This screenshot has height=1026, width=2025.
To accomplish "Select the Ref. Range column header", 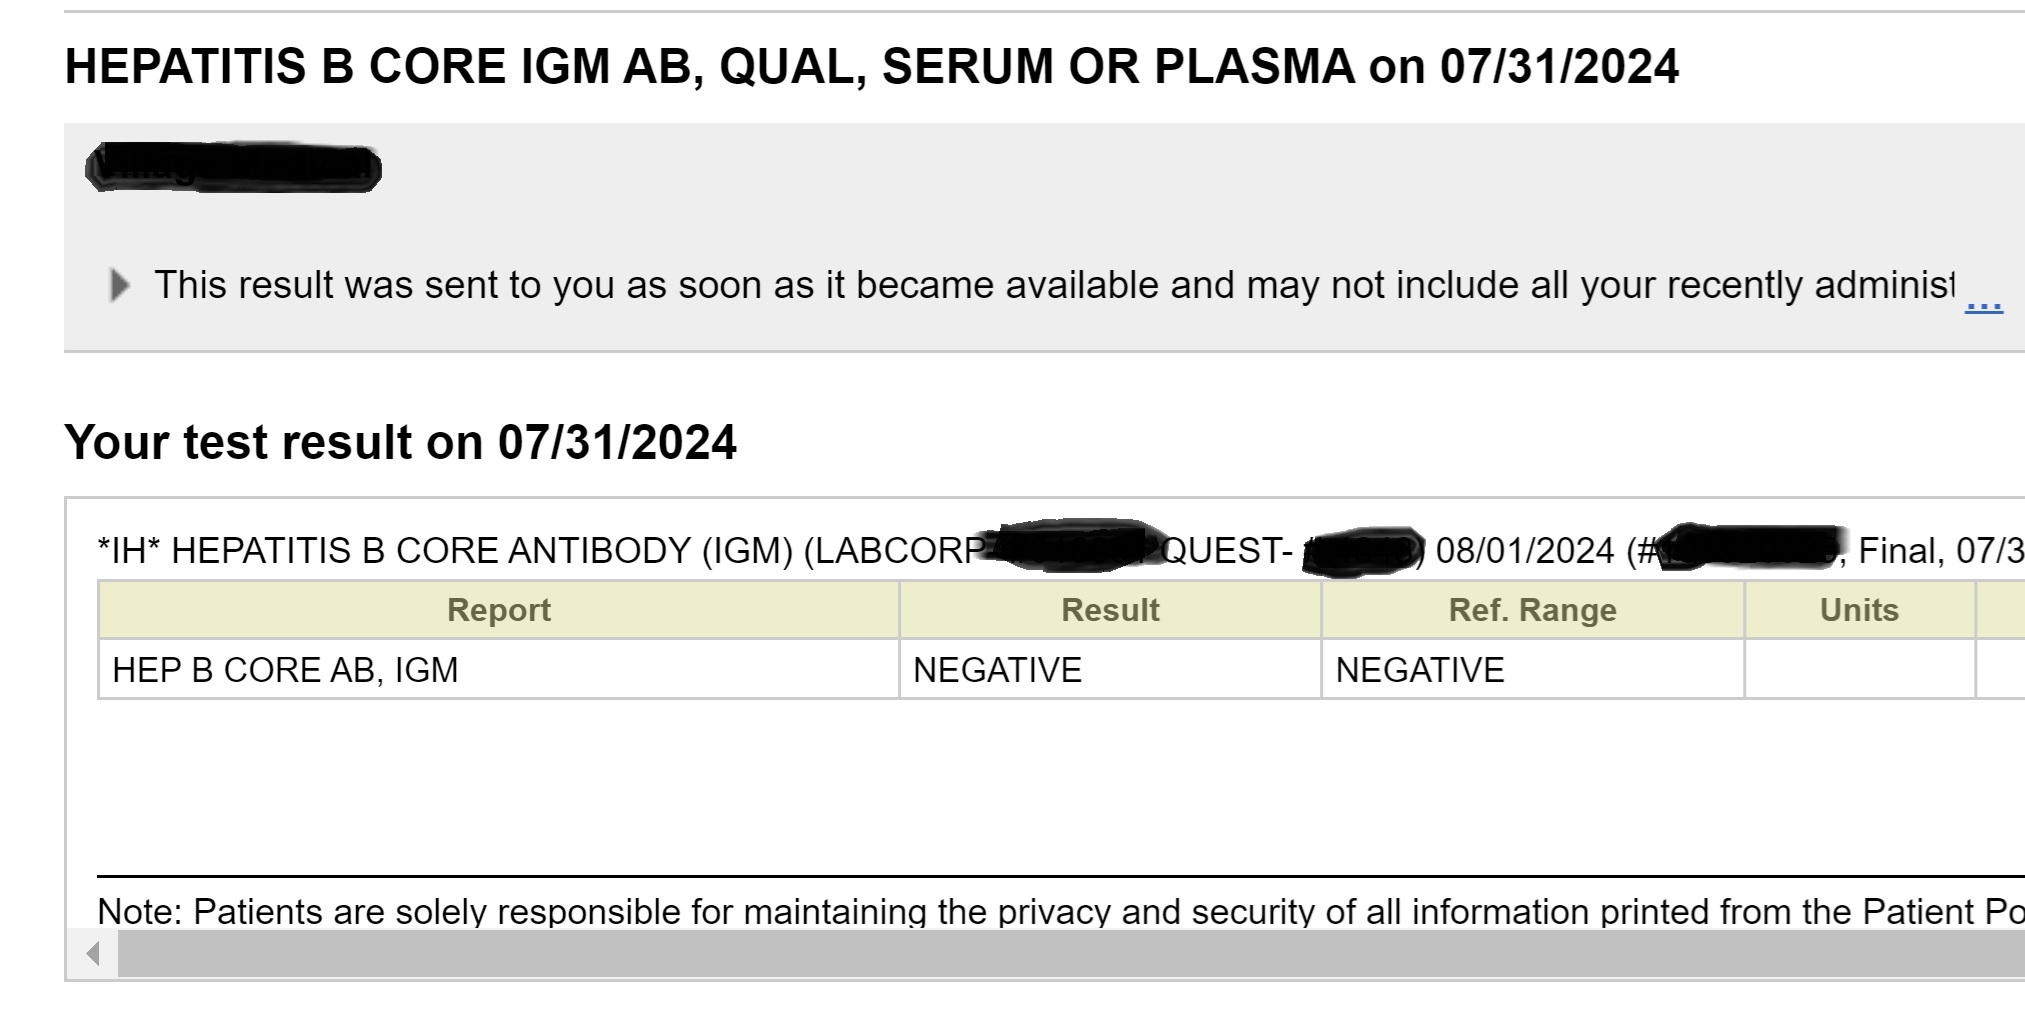I will tap(1532, 610).
